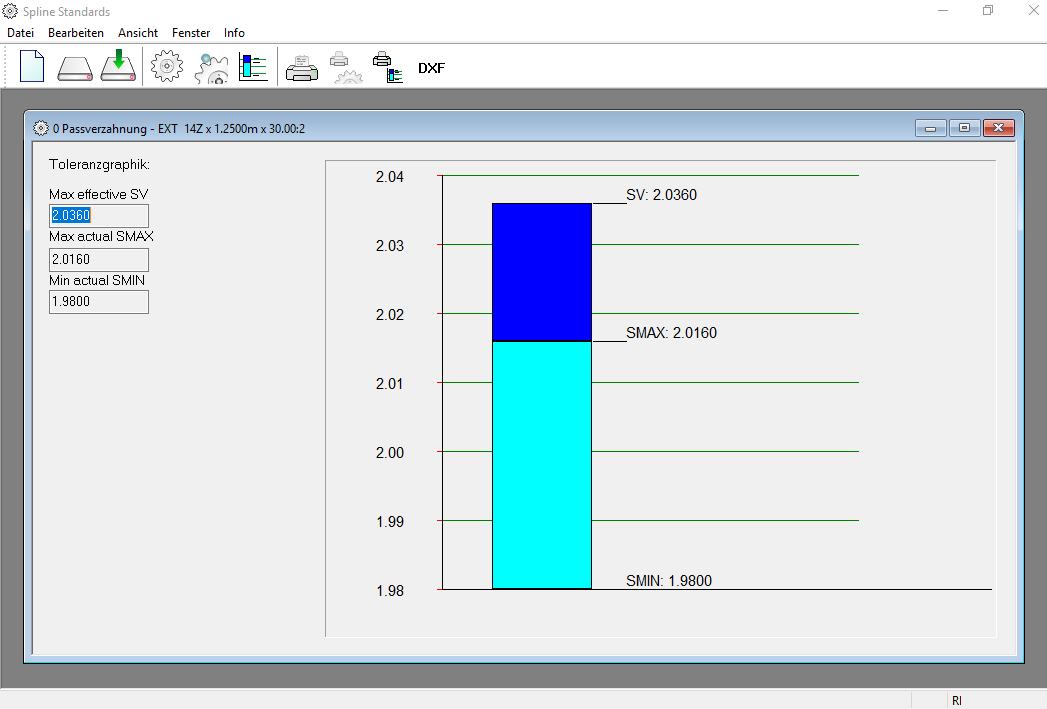
Task: Export drawing with the DXF button
Action: click(431, 68)
